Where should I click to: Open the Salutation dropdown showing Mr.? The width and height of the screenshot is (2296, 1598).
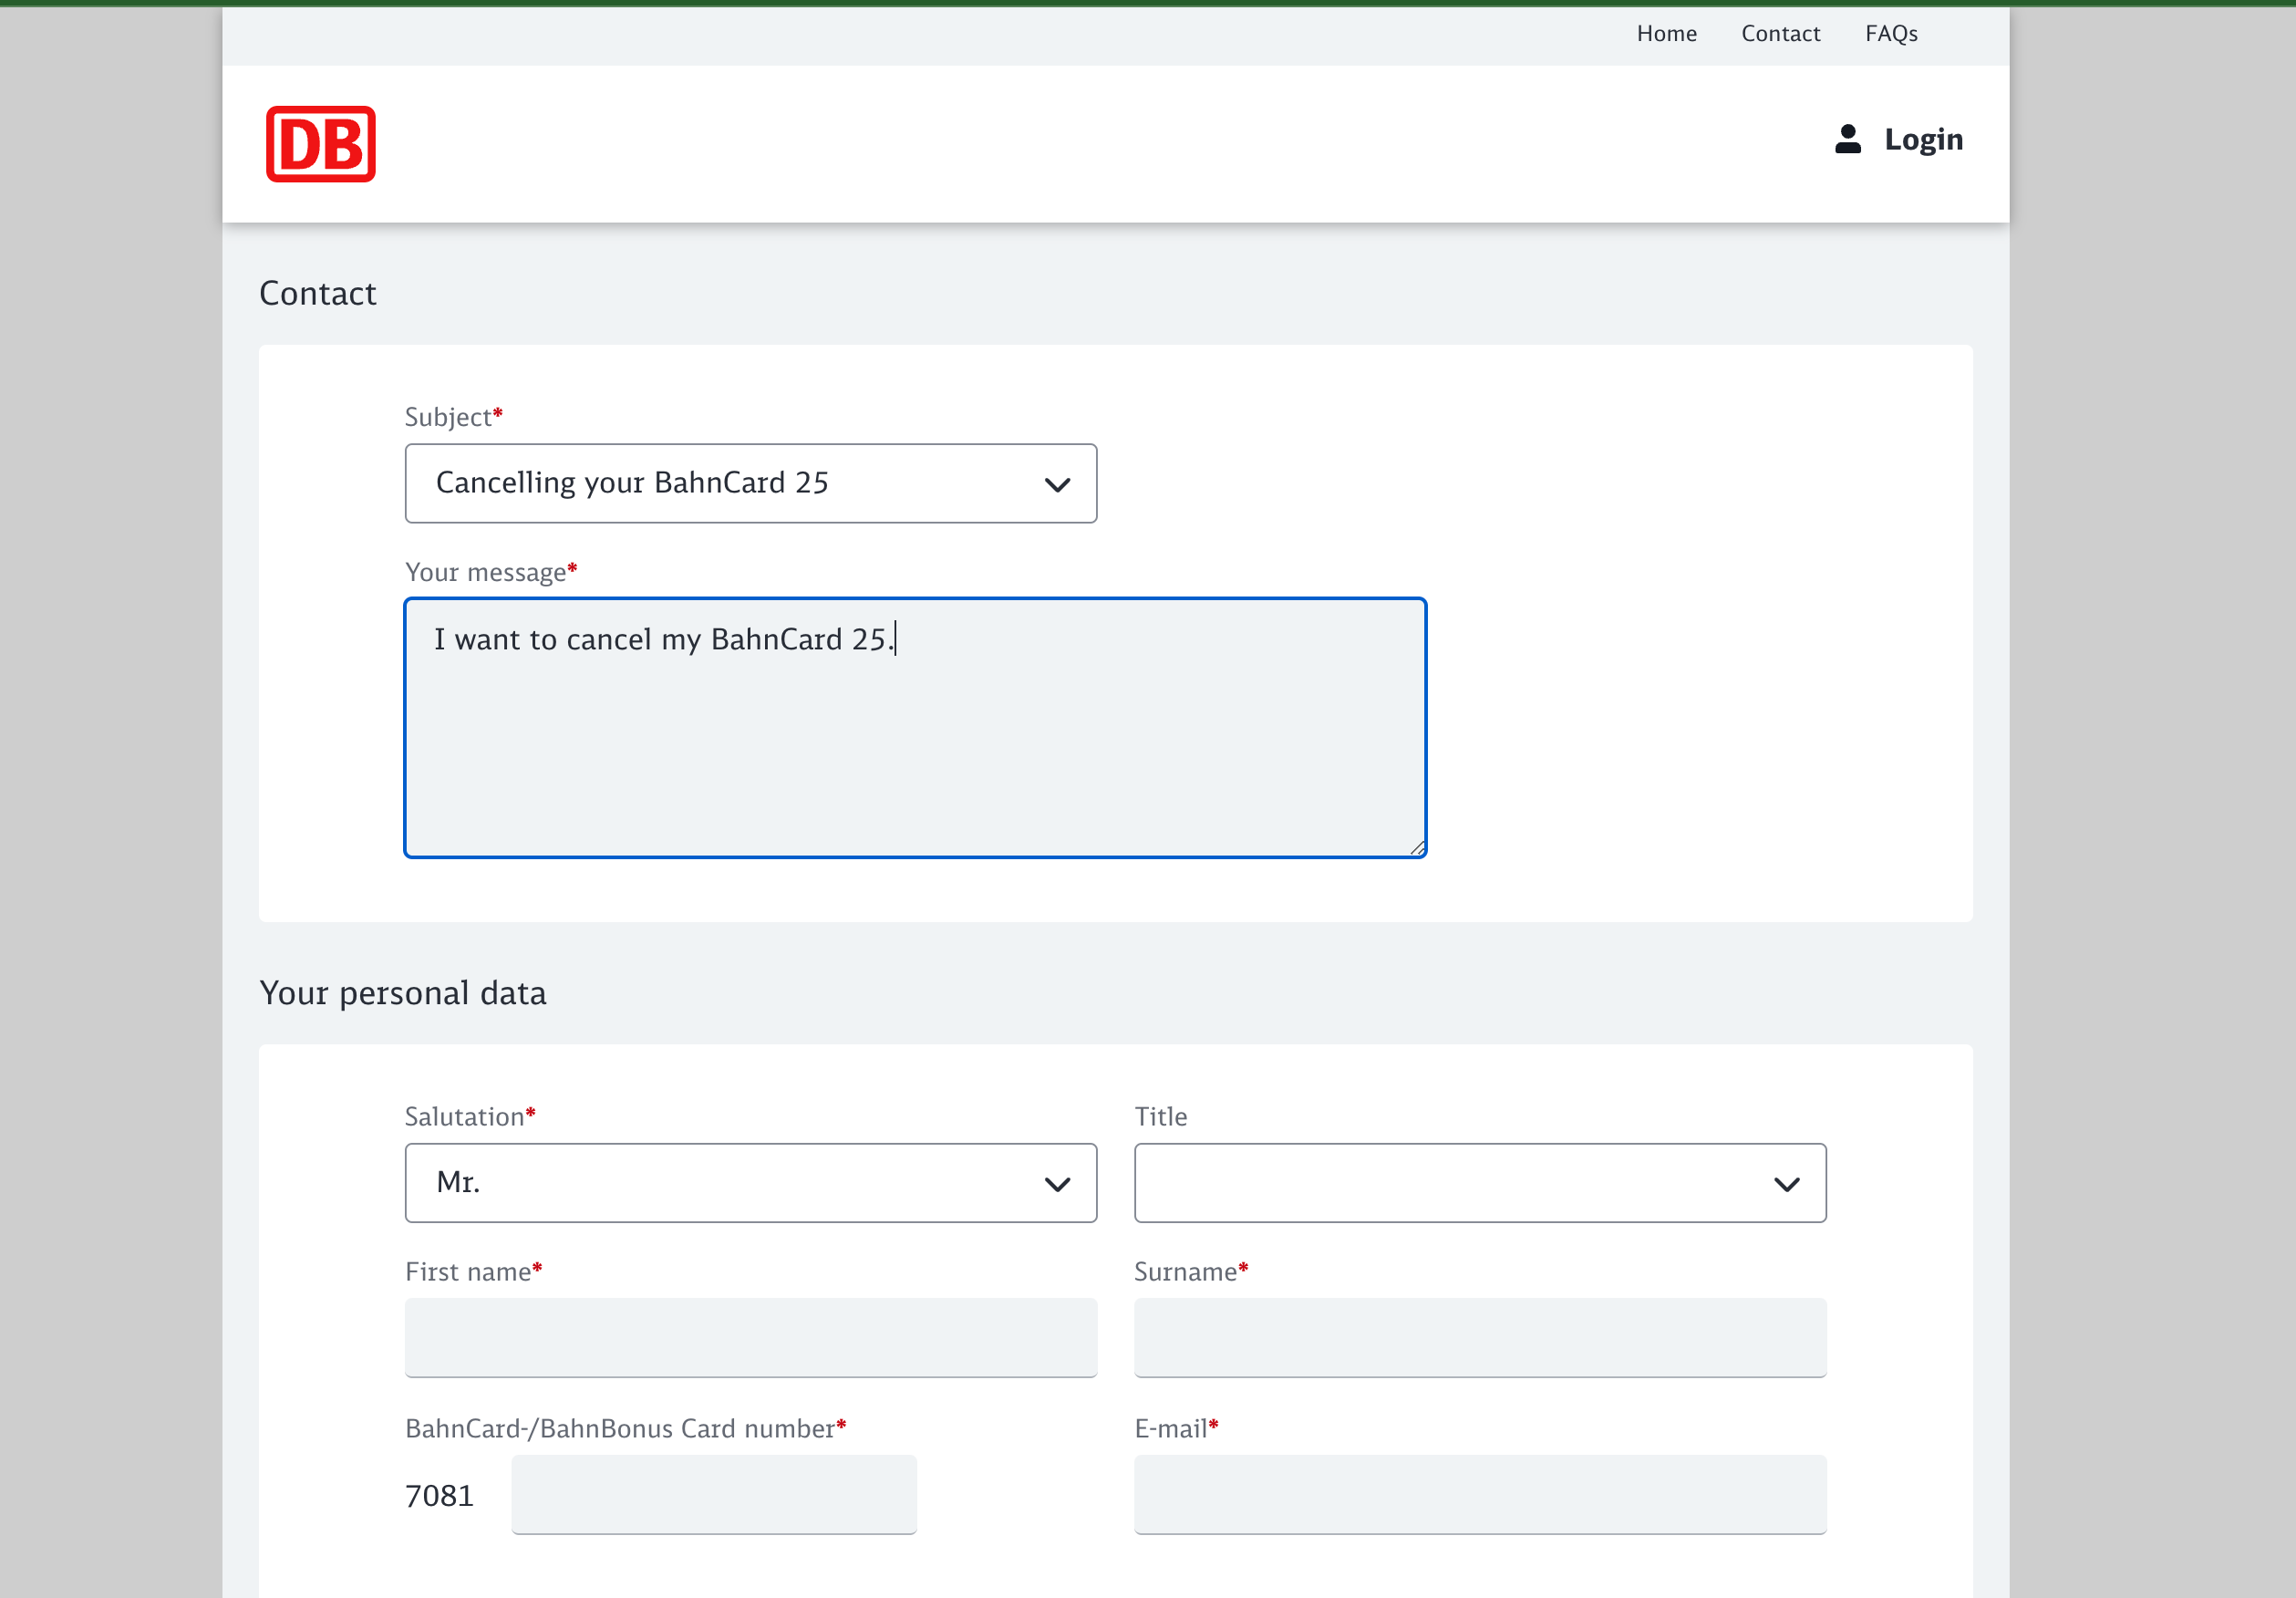(x=751, y=1183)
